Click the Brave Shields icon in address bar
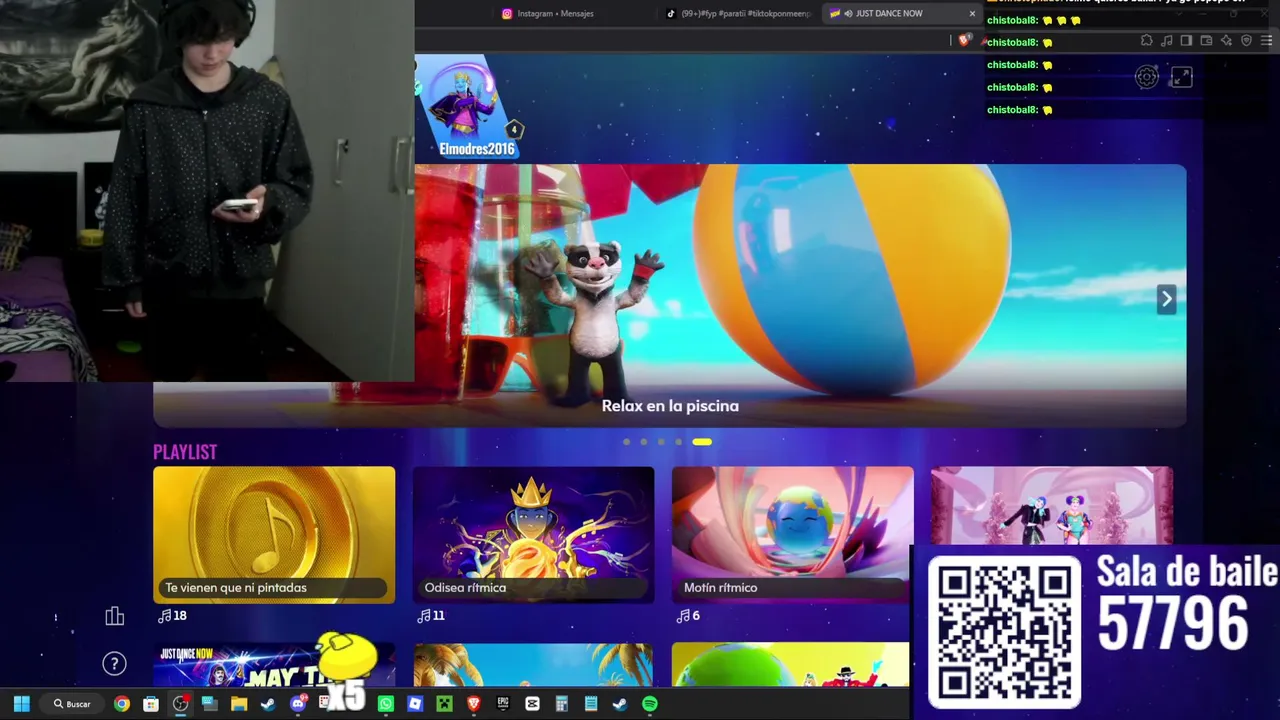This screenshot has width=1280, height=720. pyautogui.click(x=964, y=41)
